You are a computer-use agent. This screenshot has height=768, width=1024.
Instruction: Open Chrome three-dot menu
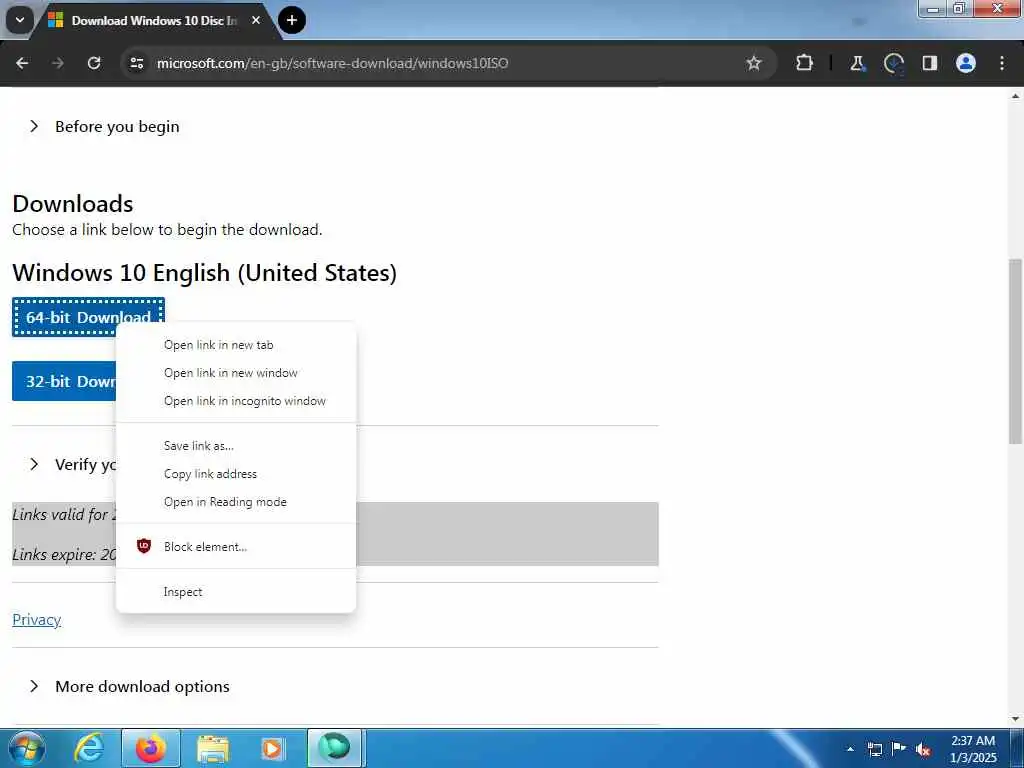1002,63
